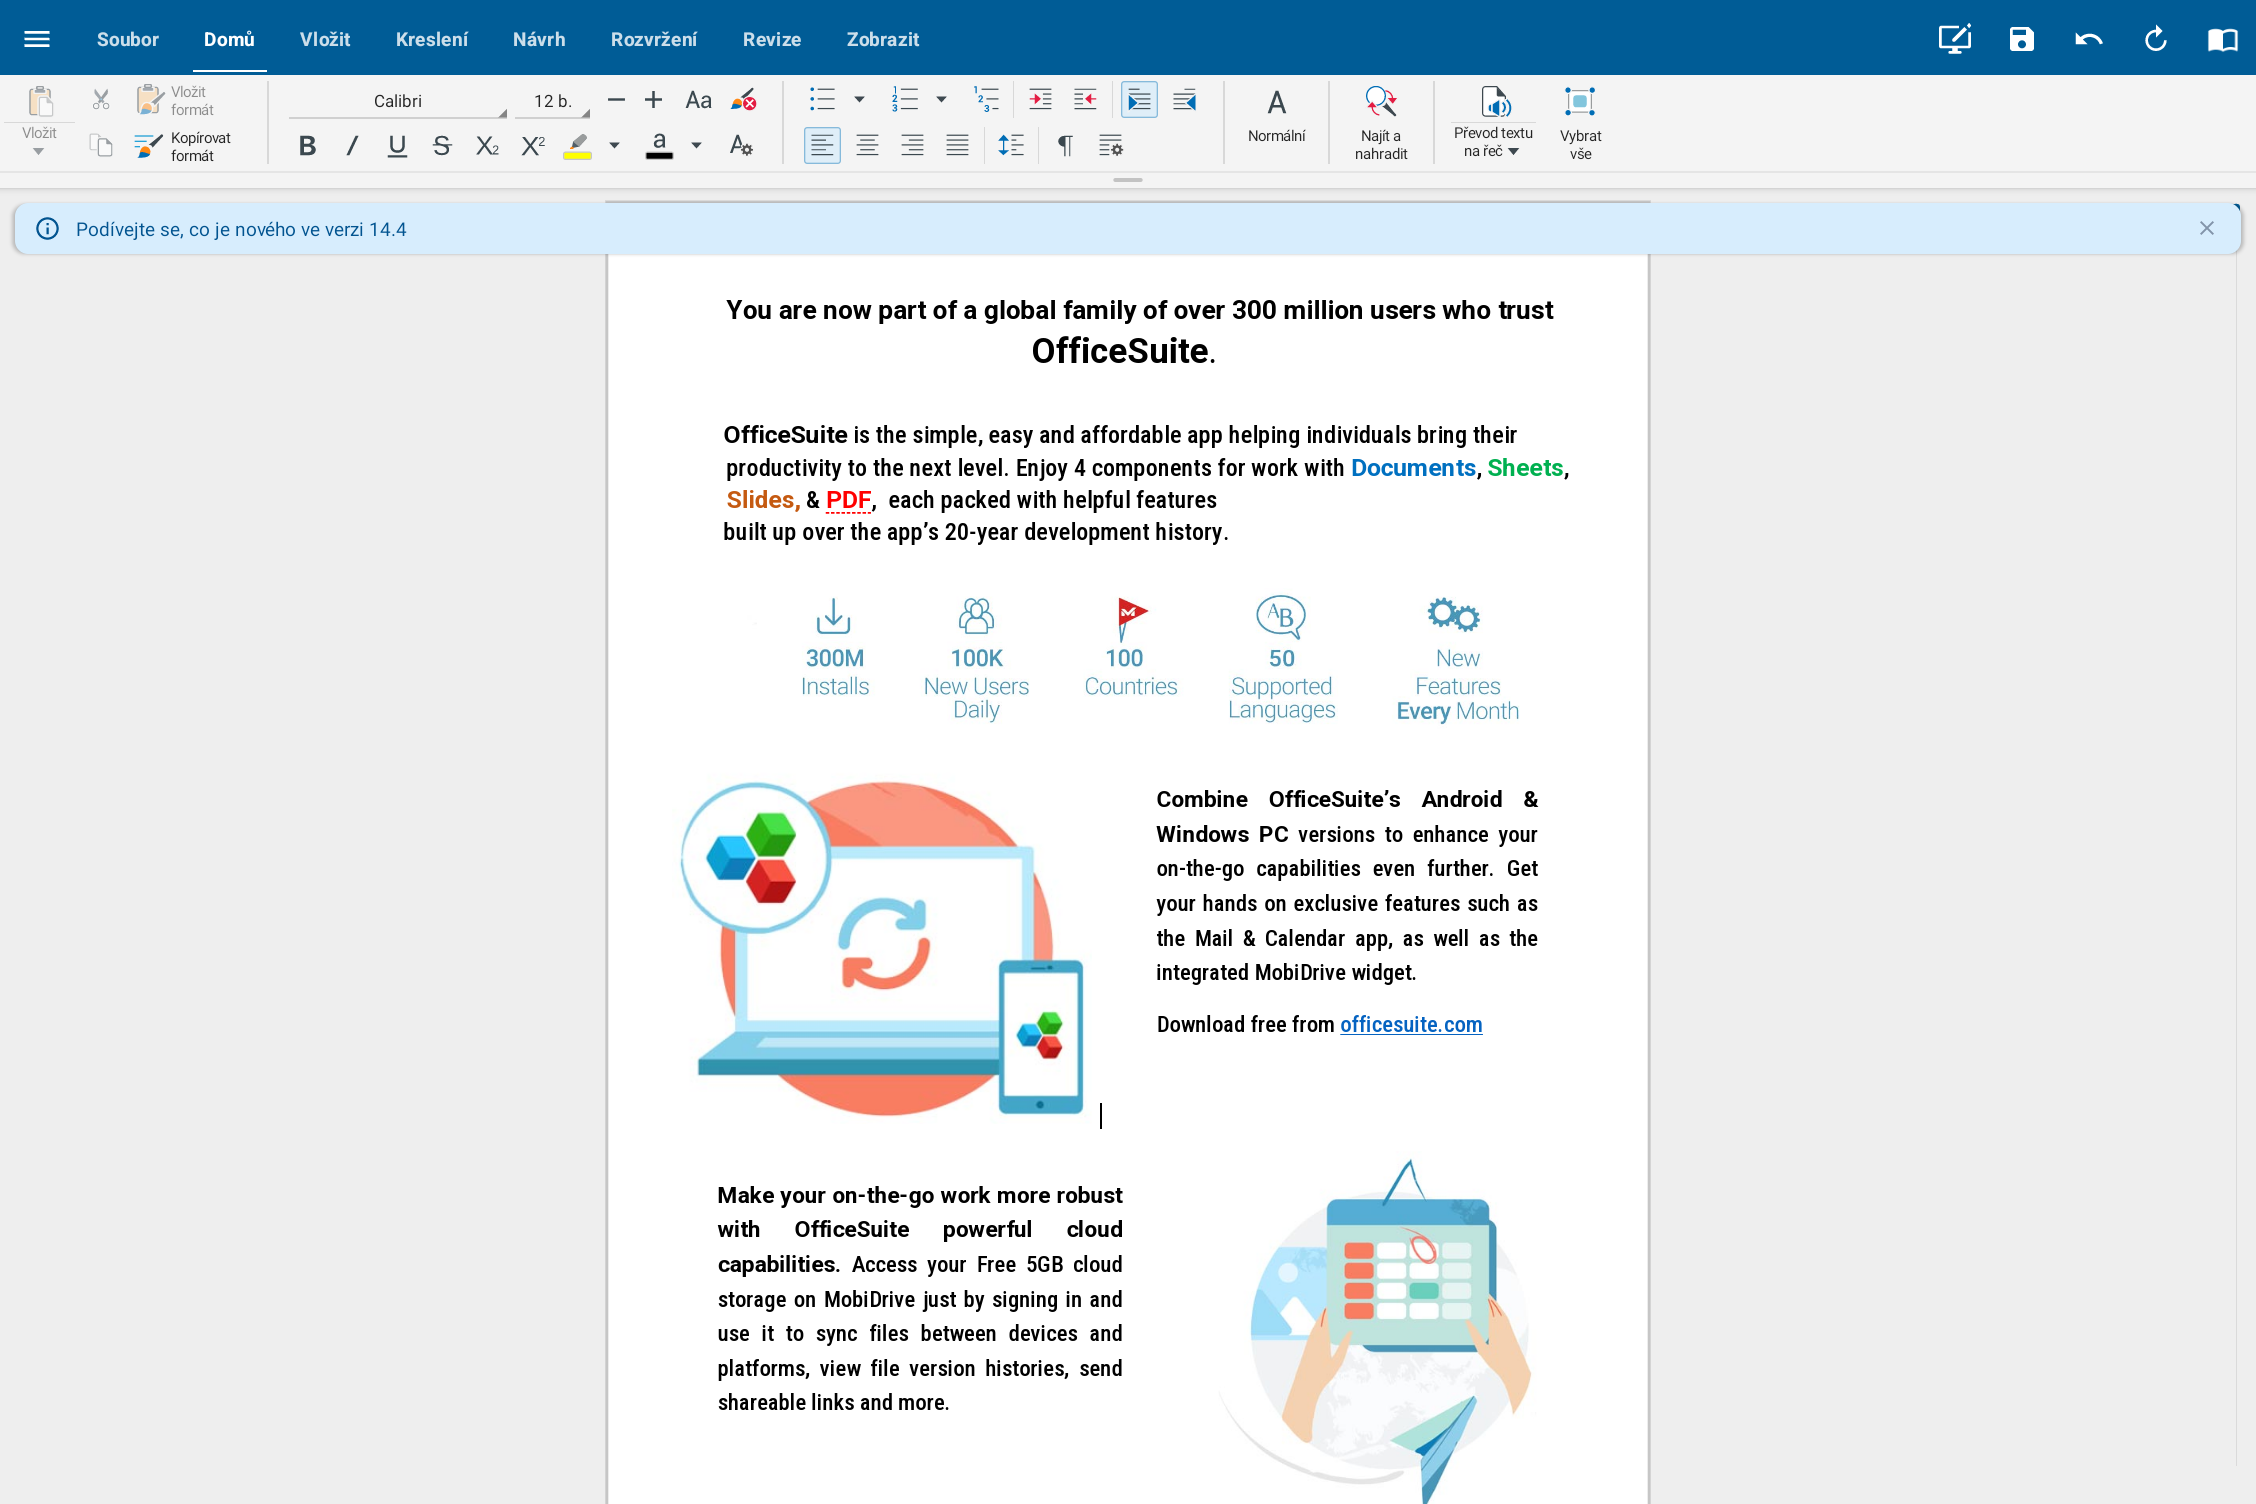
Task: Switch to the Revize tab
Action: (772, 39)
